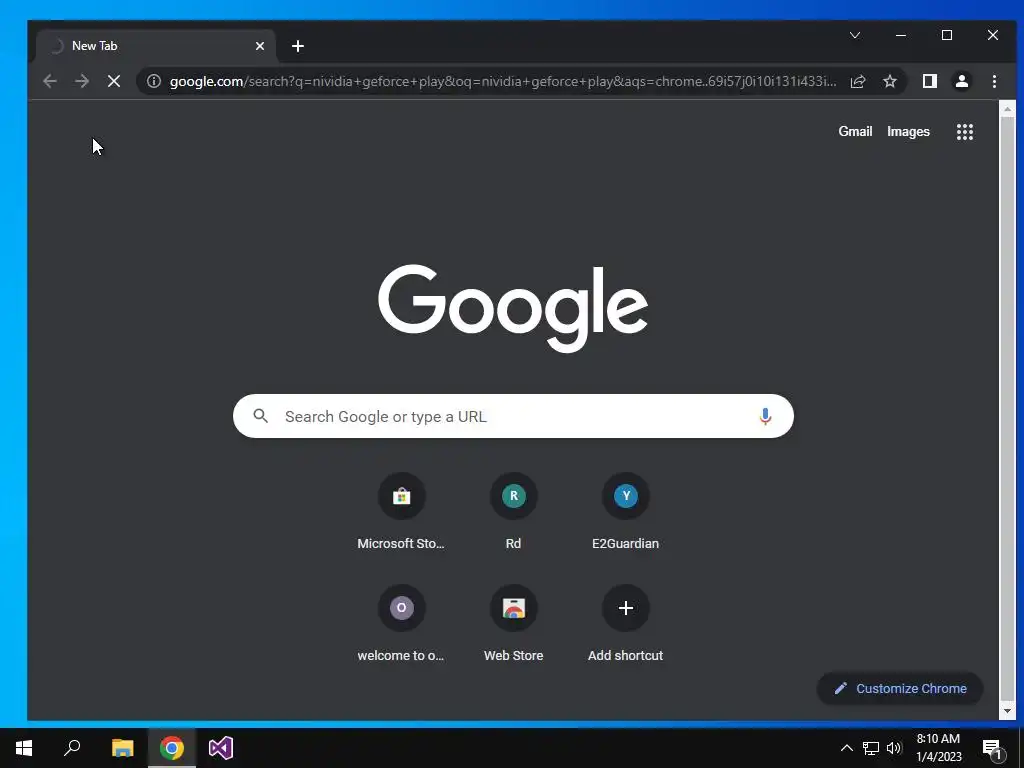Click the scrollbar down arrow

tap(1007, 711)
